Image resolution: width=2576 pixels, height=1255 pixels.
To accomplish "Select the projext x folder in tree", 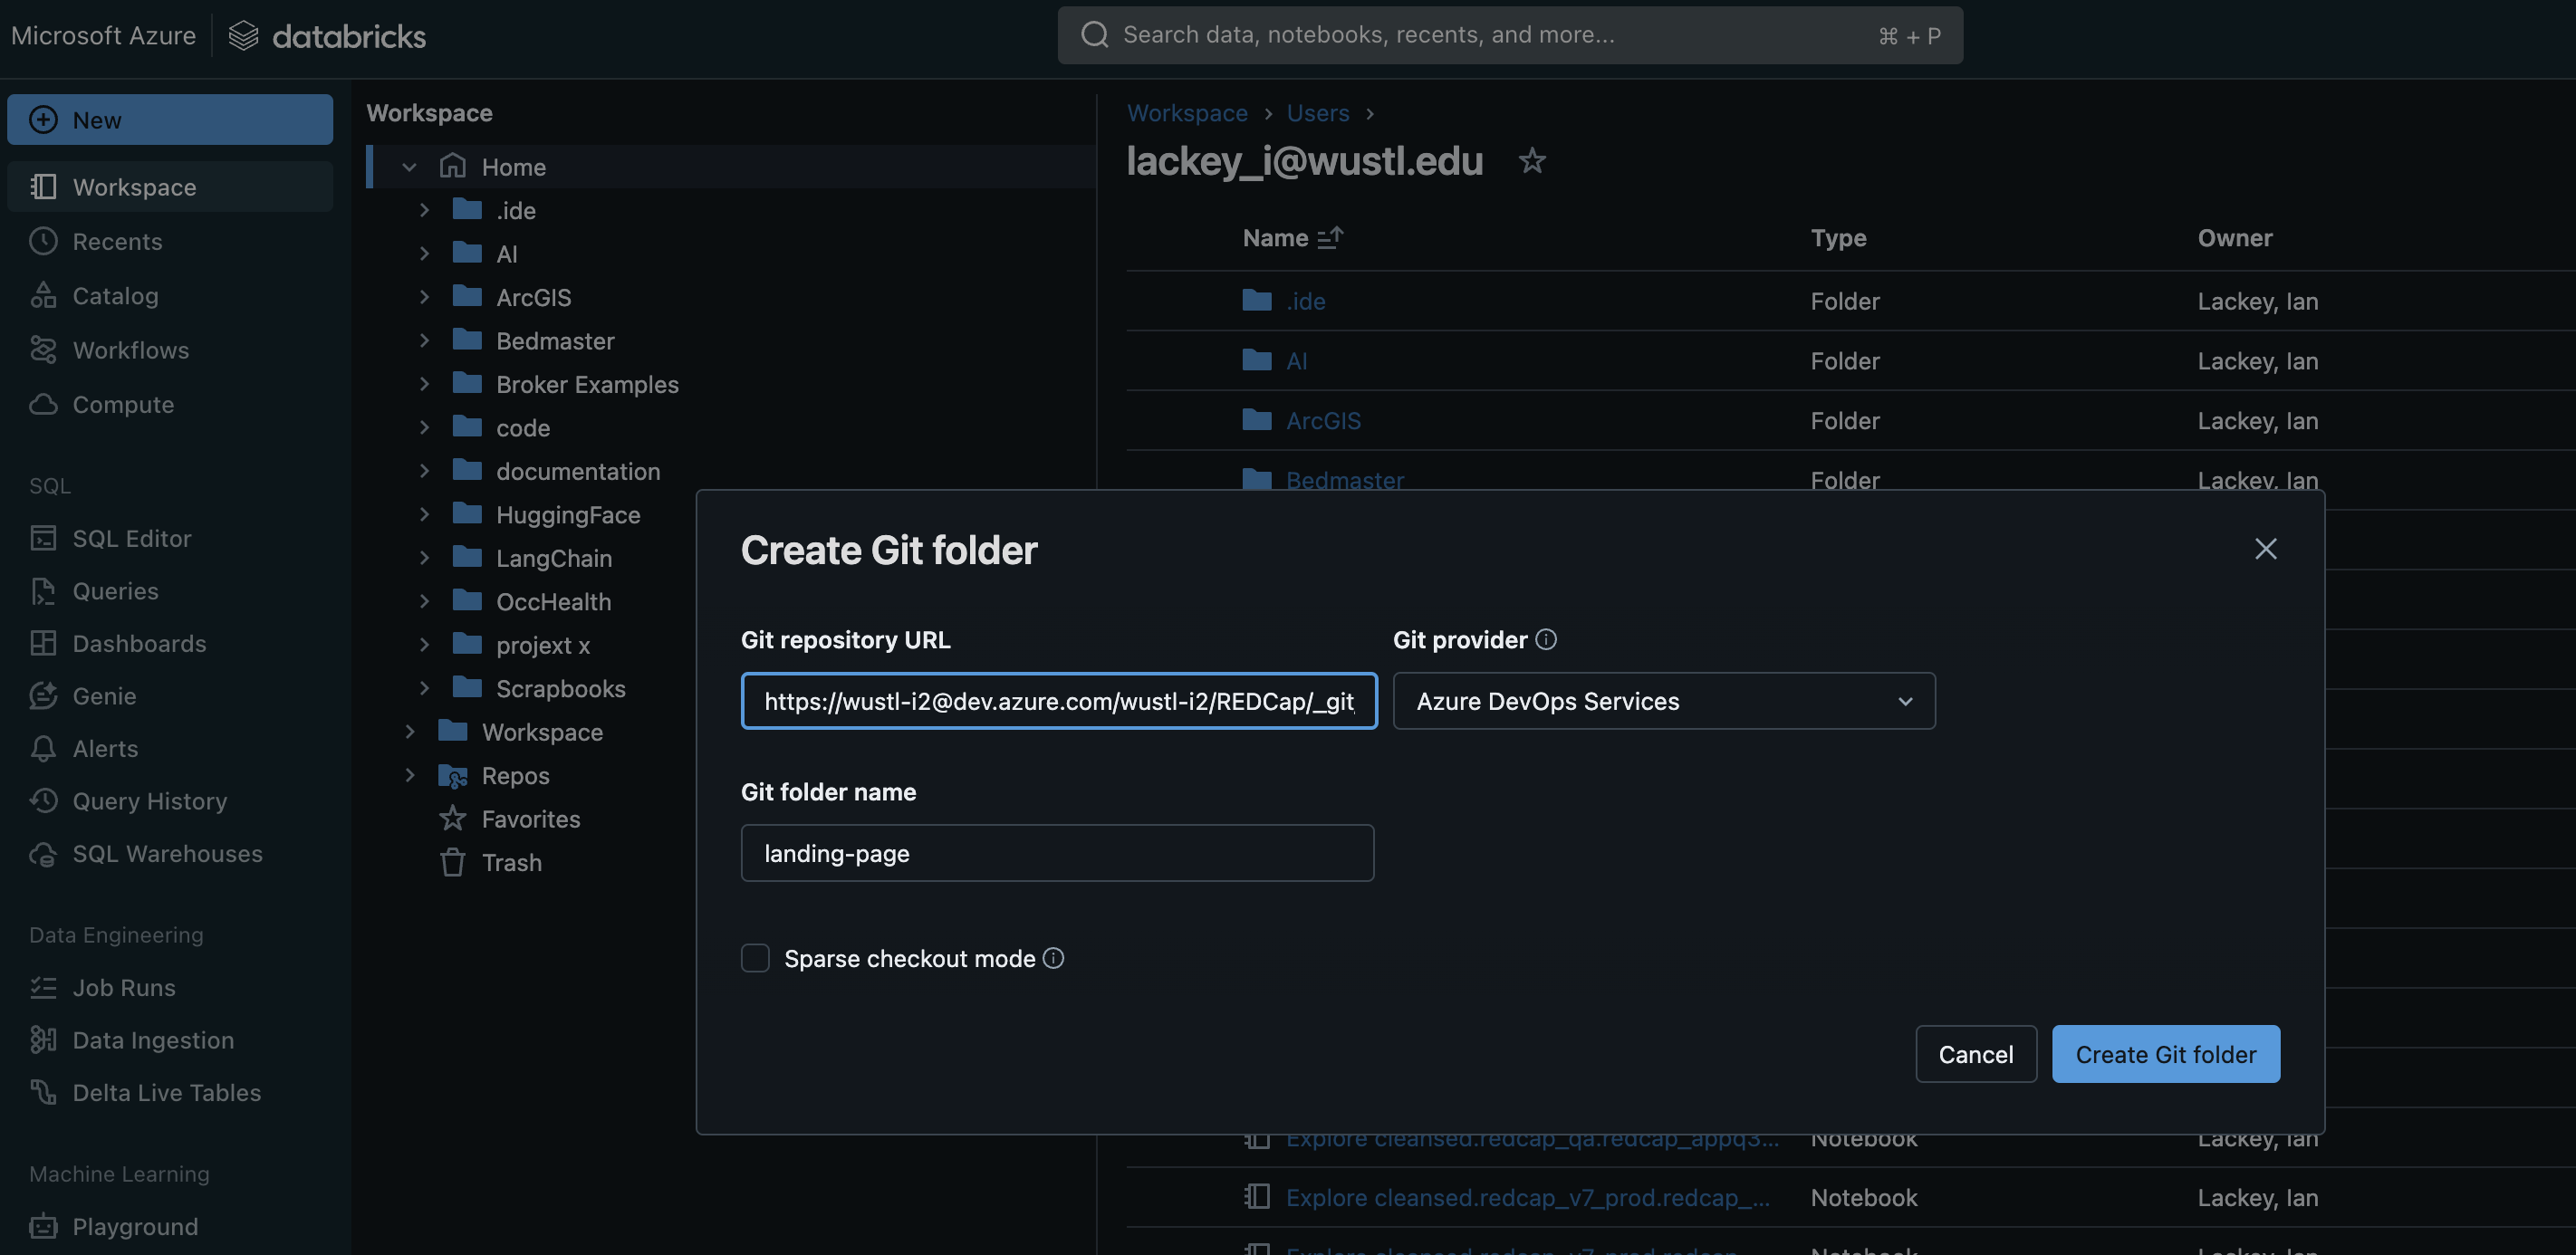I will 542,645.
